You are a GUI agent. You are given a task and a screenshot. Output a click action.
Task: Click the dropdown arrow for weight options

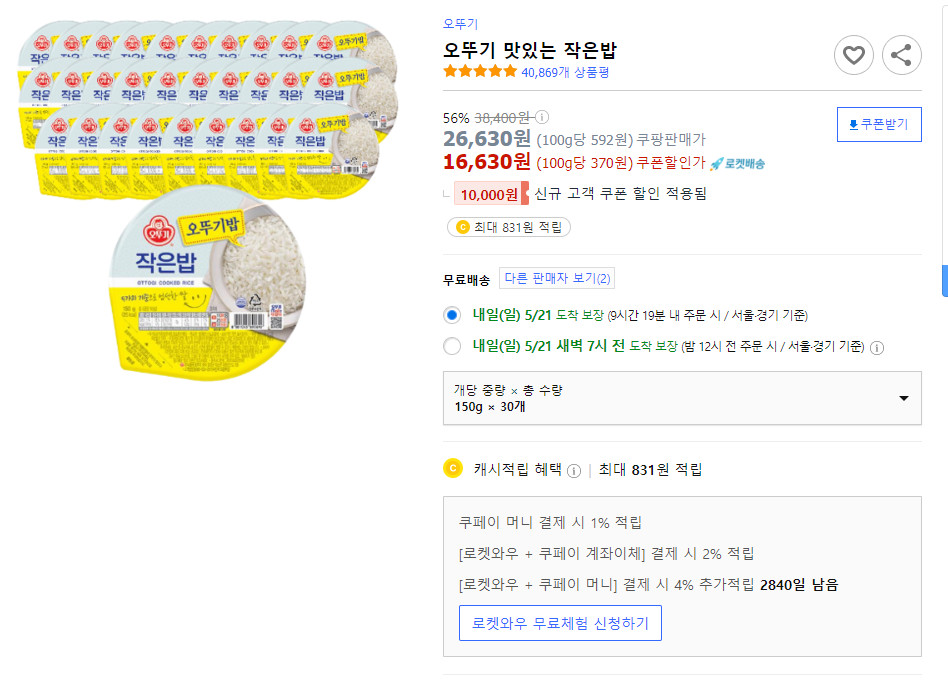[903, 398]
